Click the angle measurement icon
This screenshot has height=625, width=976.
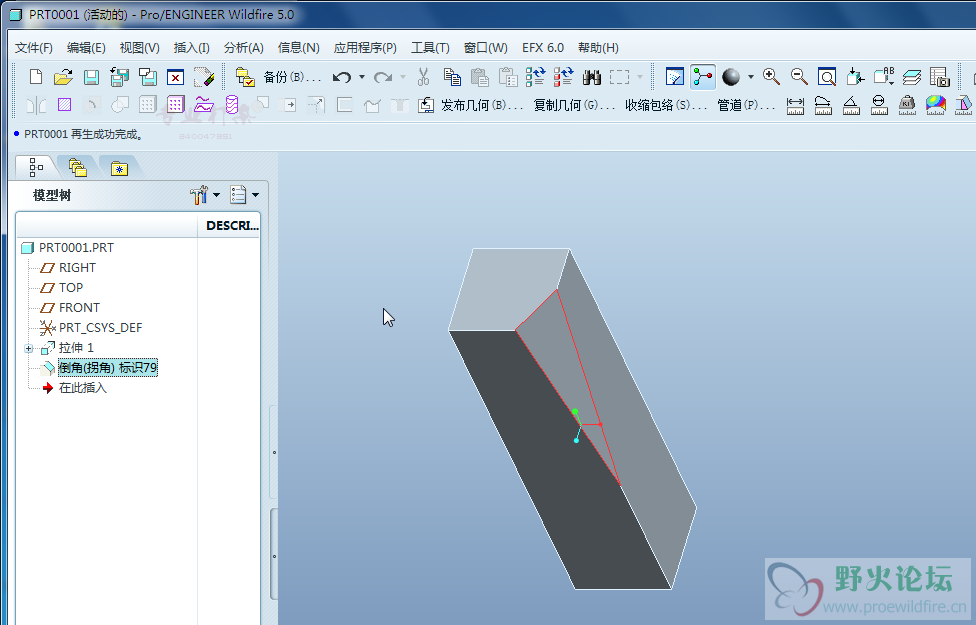point(851,105)
